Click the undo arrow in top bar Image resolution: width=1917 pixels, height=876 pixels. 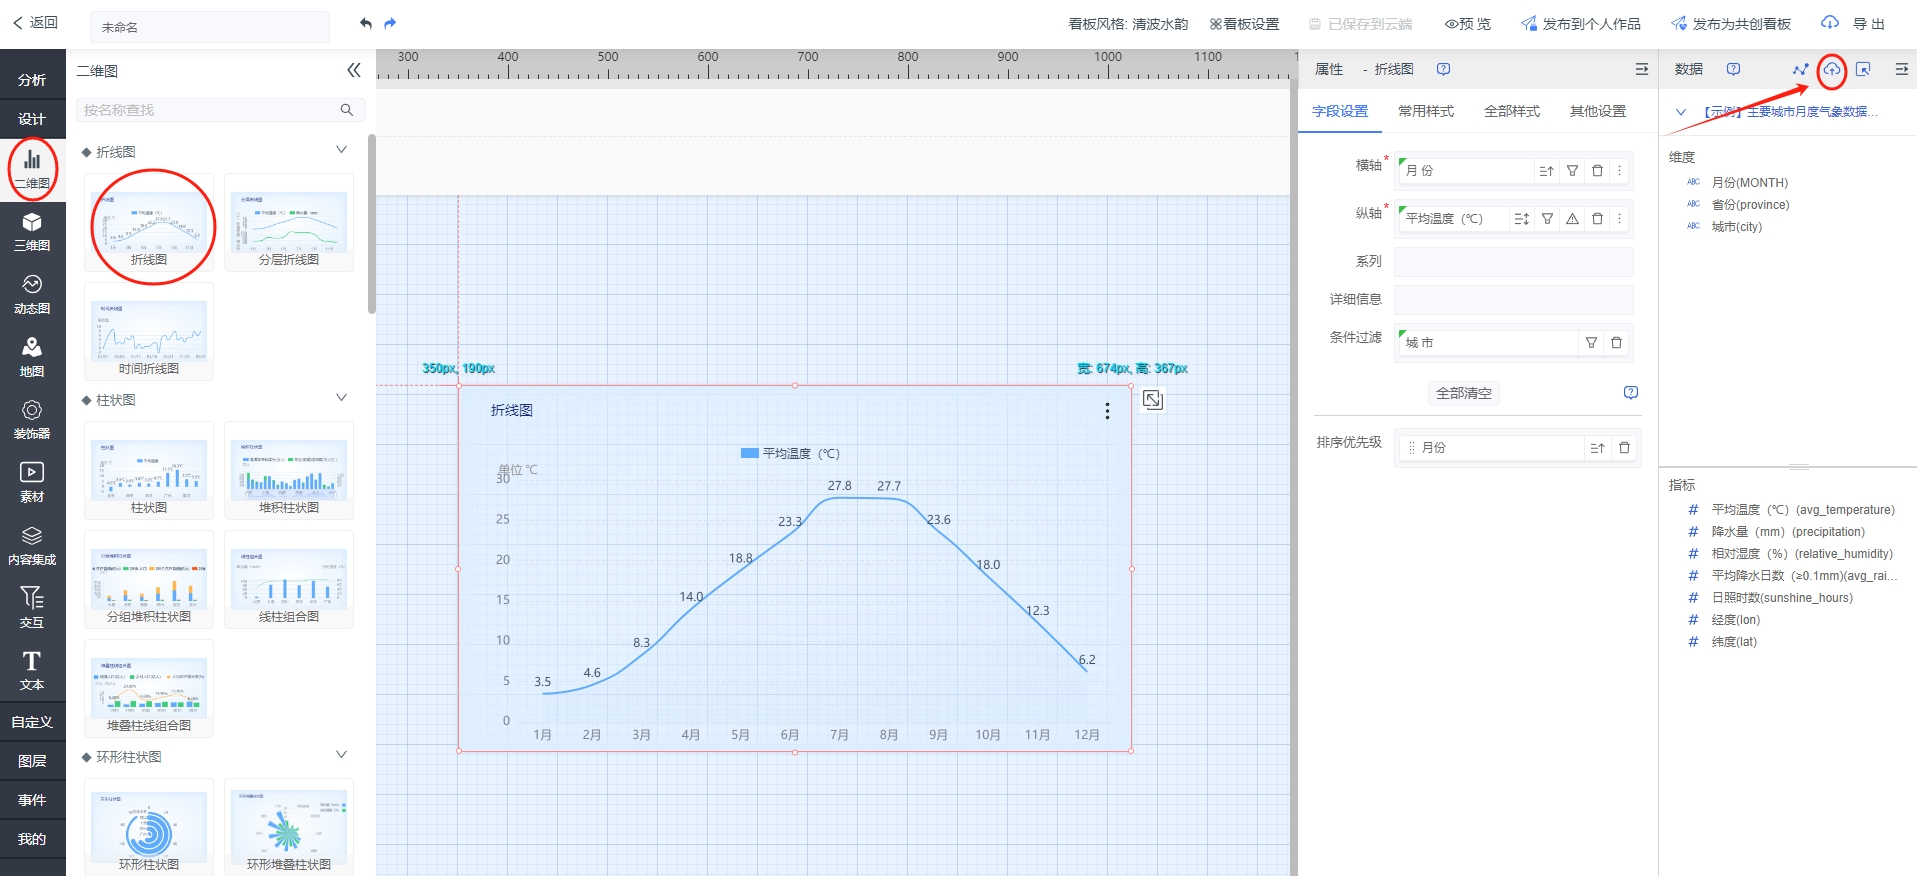click(366, 23)
